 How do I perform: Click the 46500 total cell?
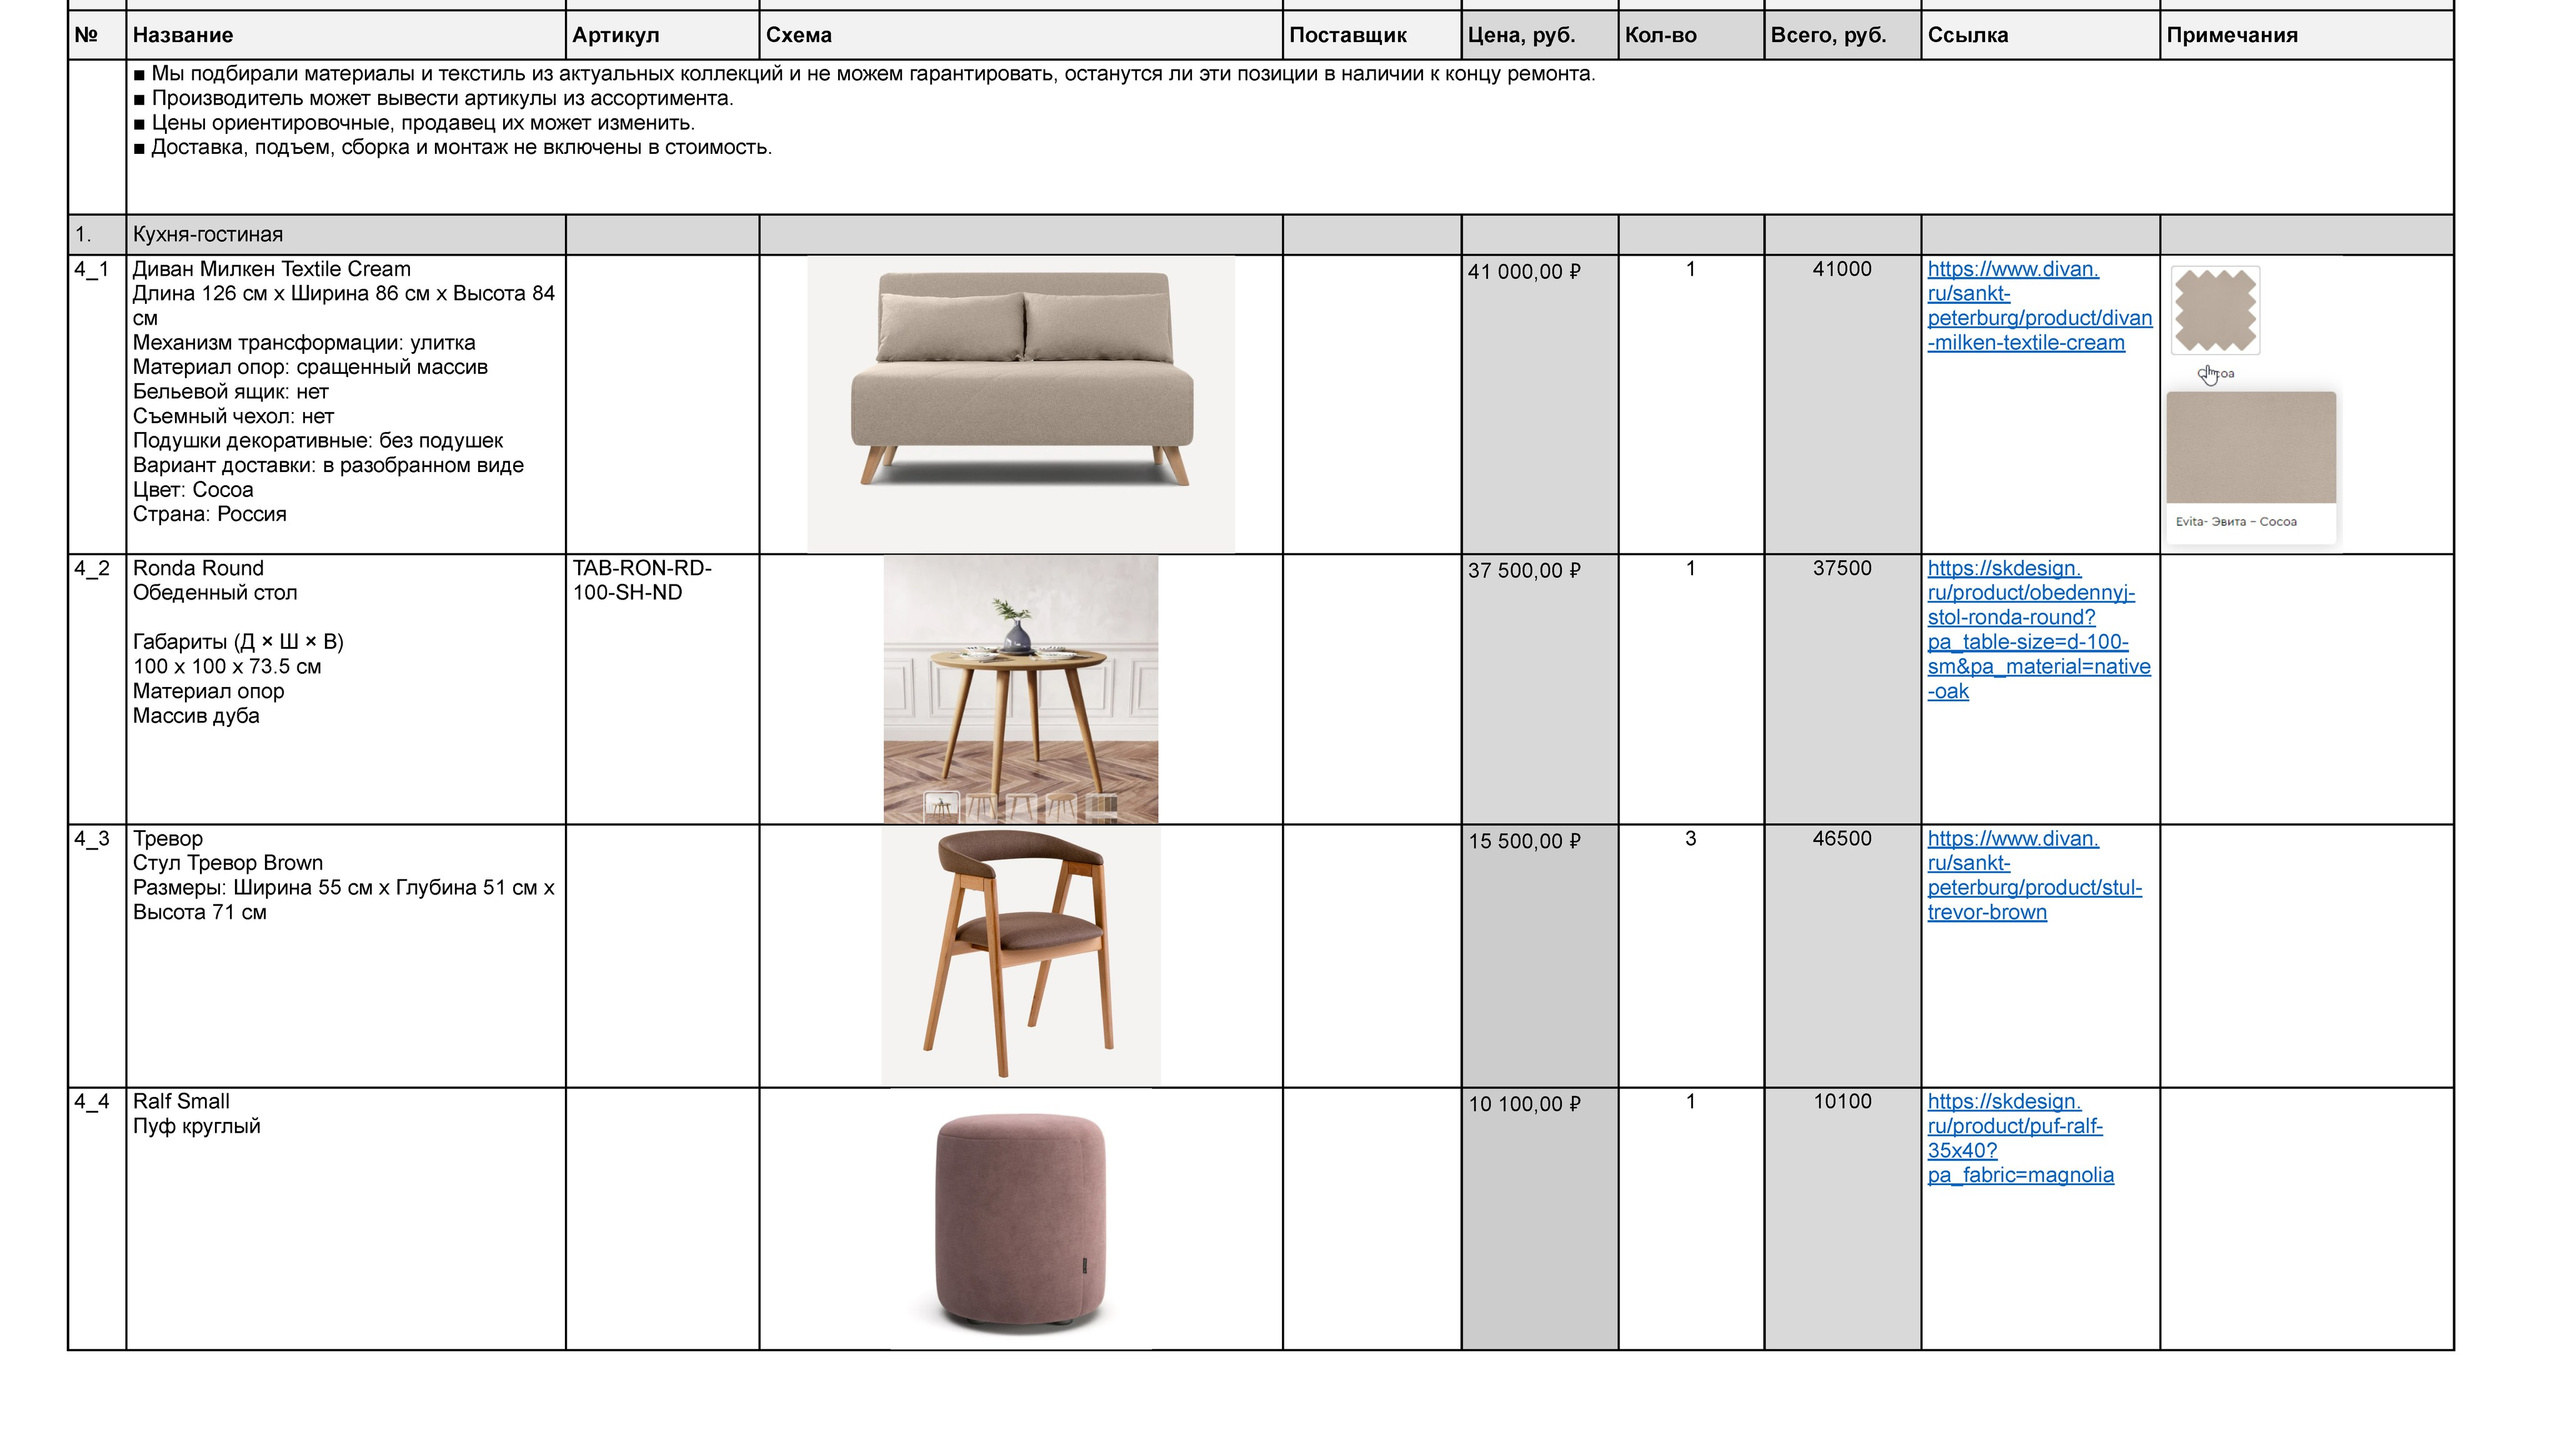[1841, 840]
